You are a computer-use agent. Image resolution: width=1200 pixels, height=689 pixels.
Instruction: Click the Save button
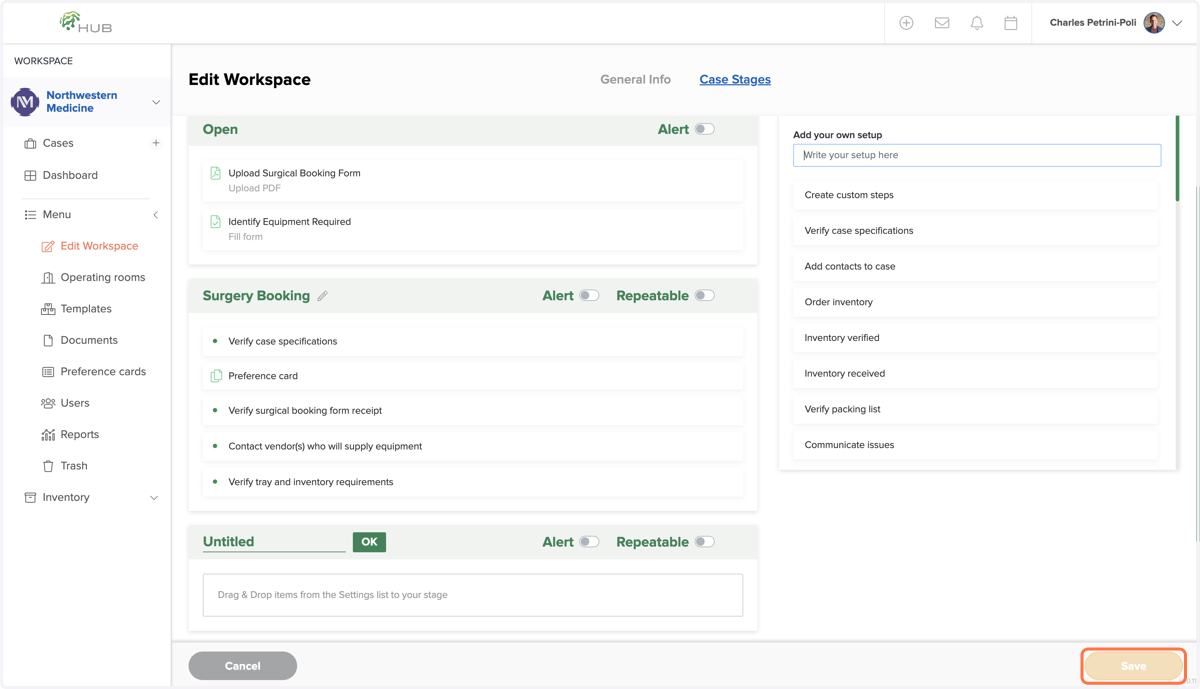(1133, 666)
